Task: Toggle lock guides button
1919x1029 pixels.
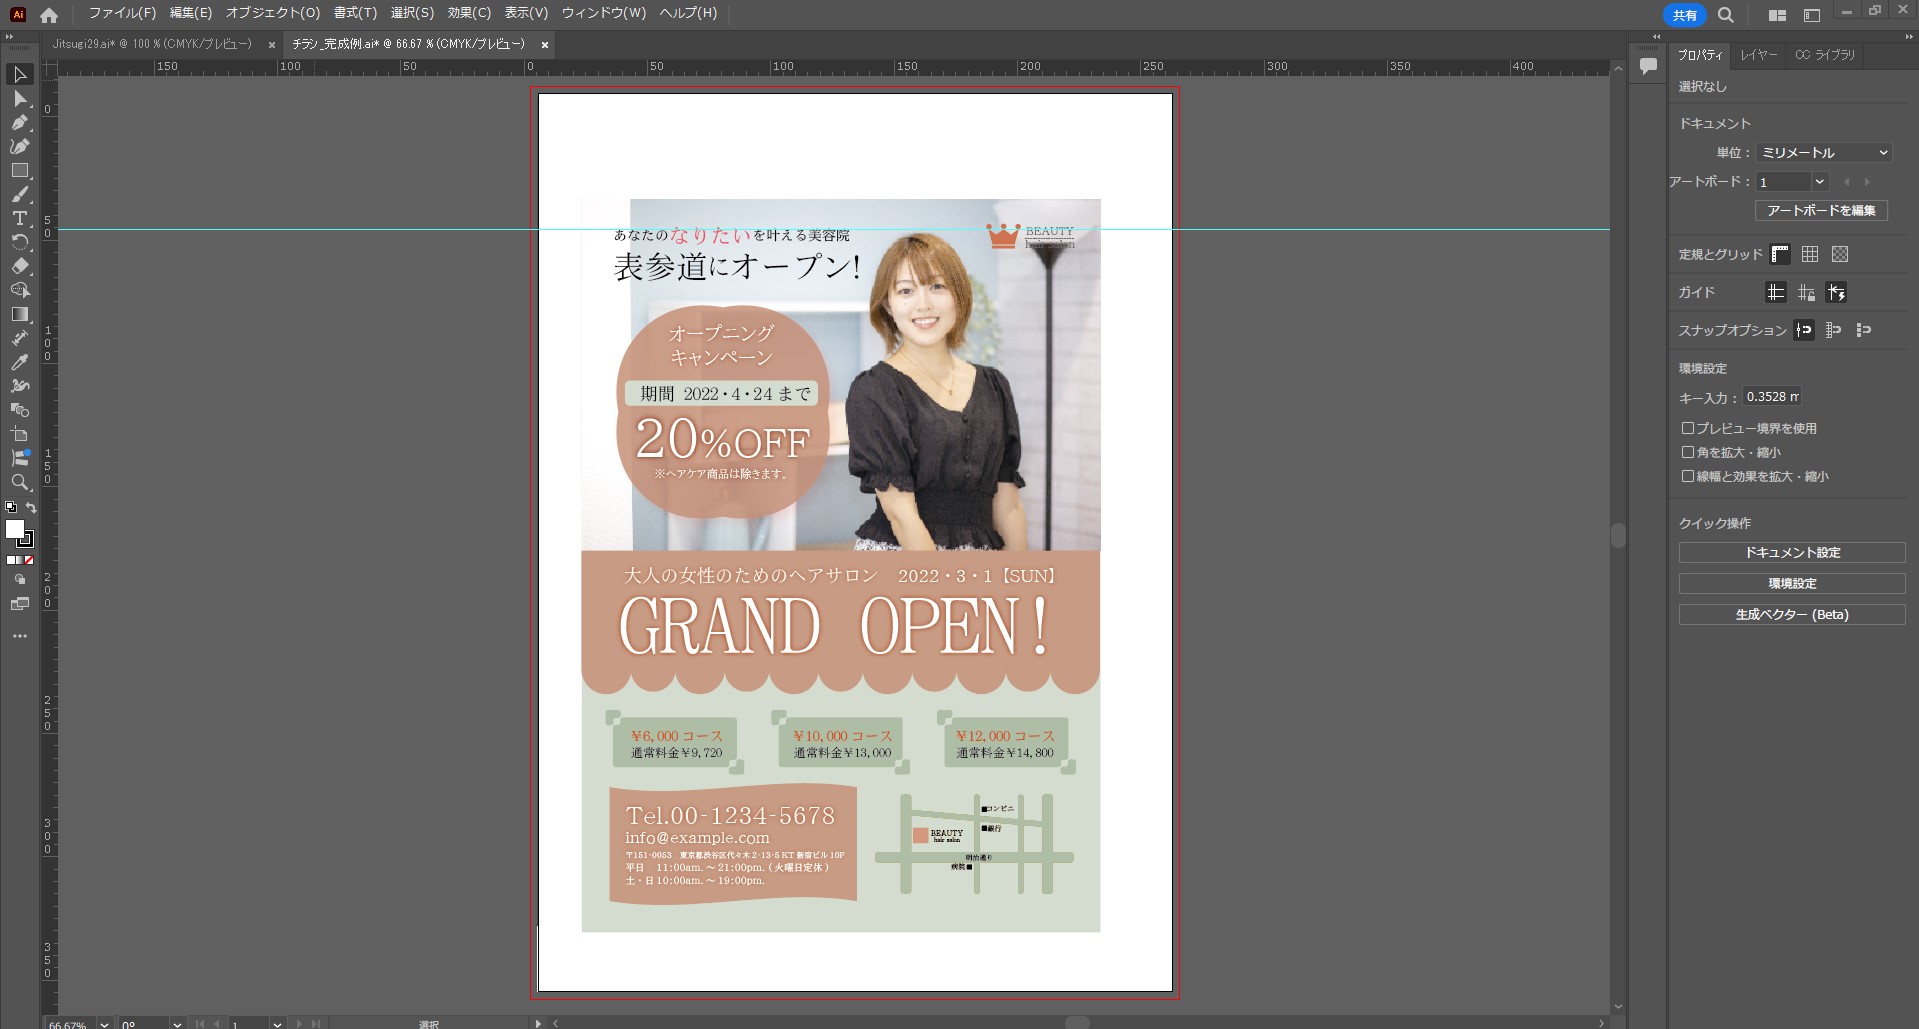Action: tap(1806, 292)
